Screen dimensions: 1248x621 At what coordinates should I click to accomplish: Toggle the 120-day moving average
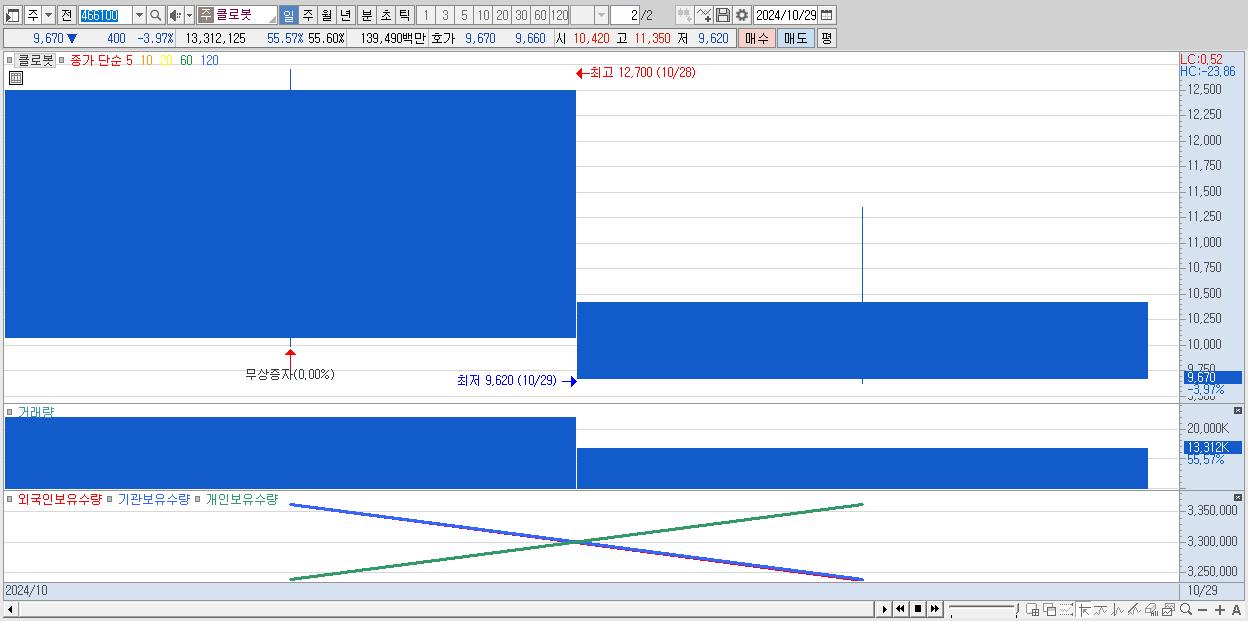coord(209,61)
